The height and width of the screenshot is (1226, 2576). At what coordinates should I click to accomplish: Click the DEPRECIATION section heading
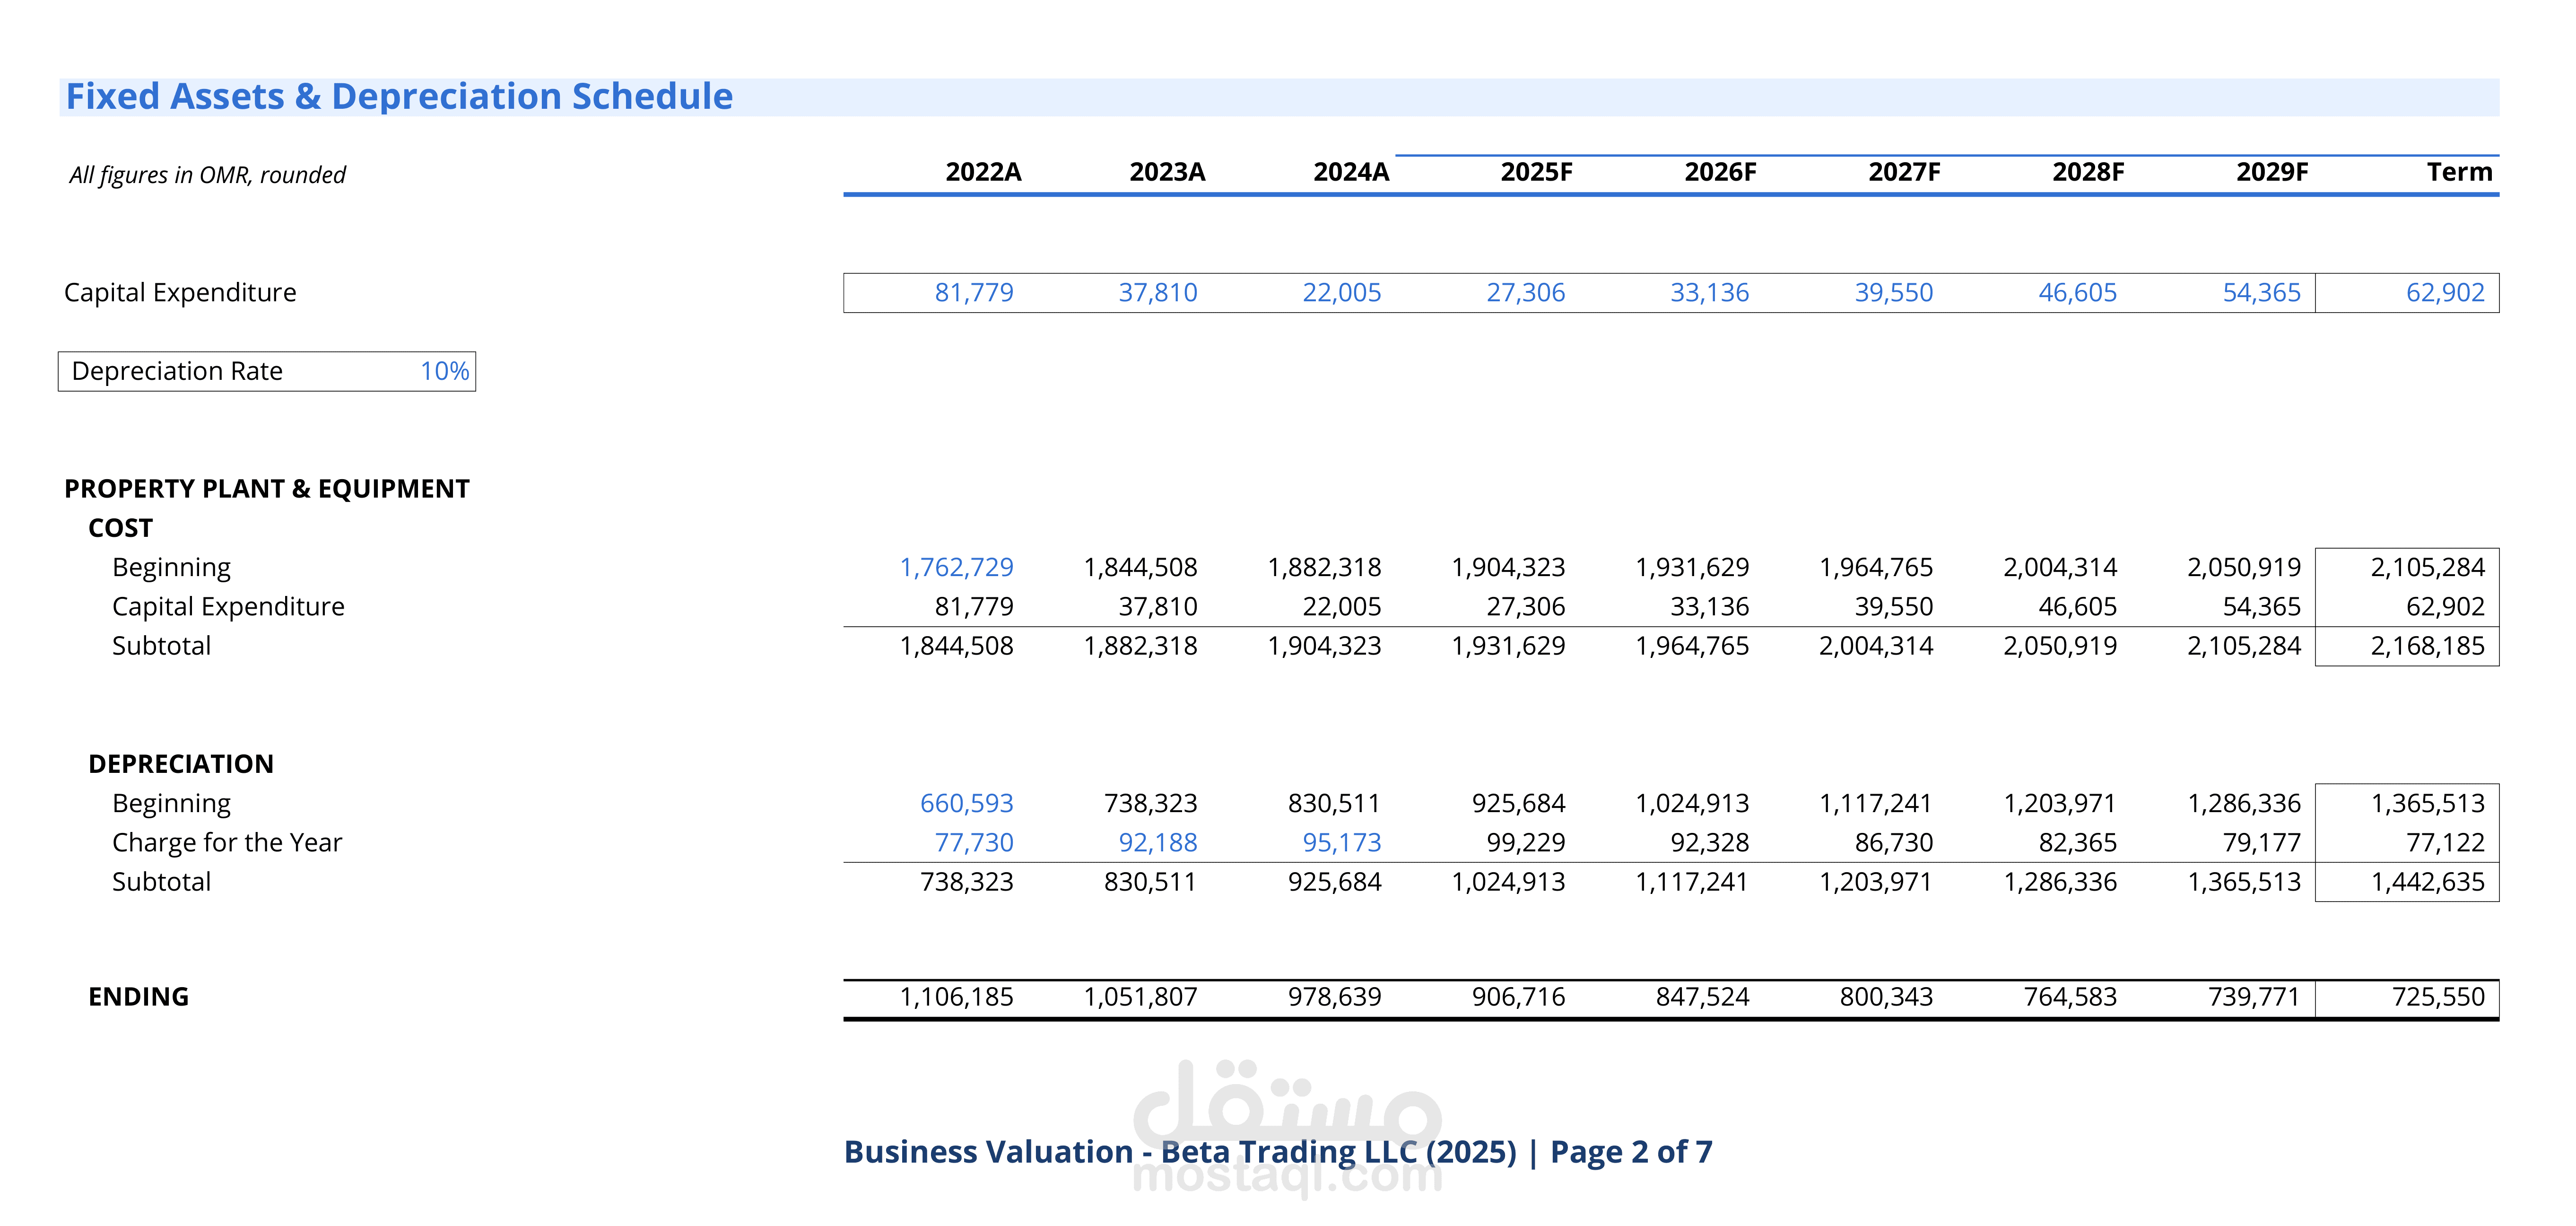[181, 763]
